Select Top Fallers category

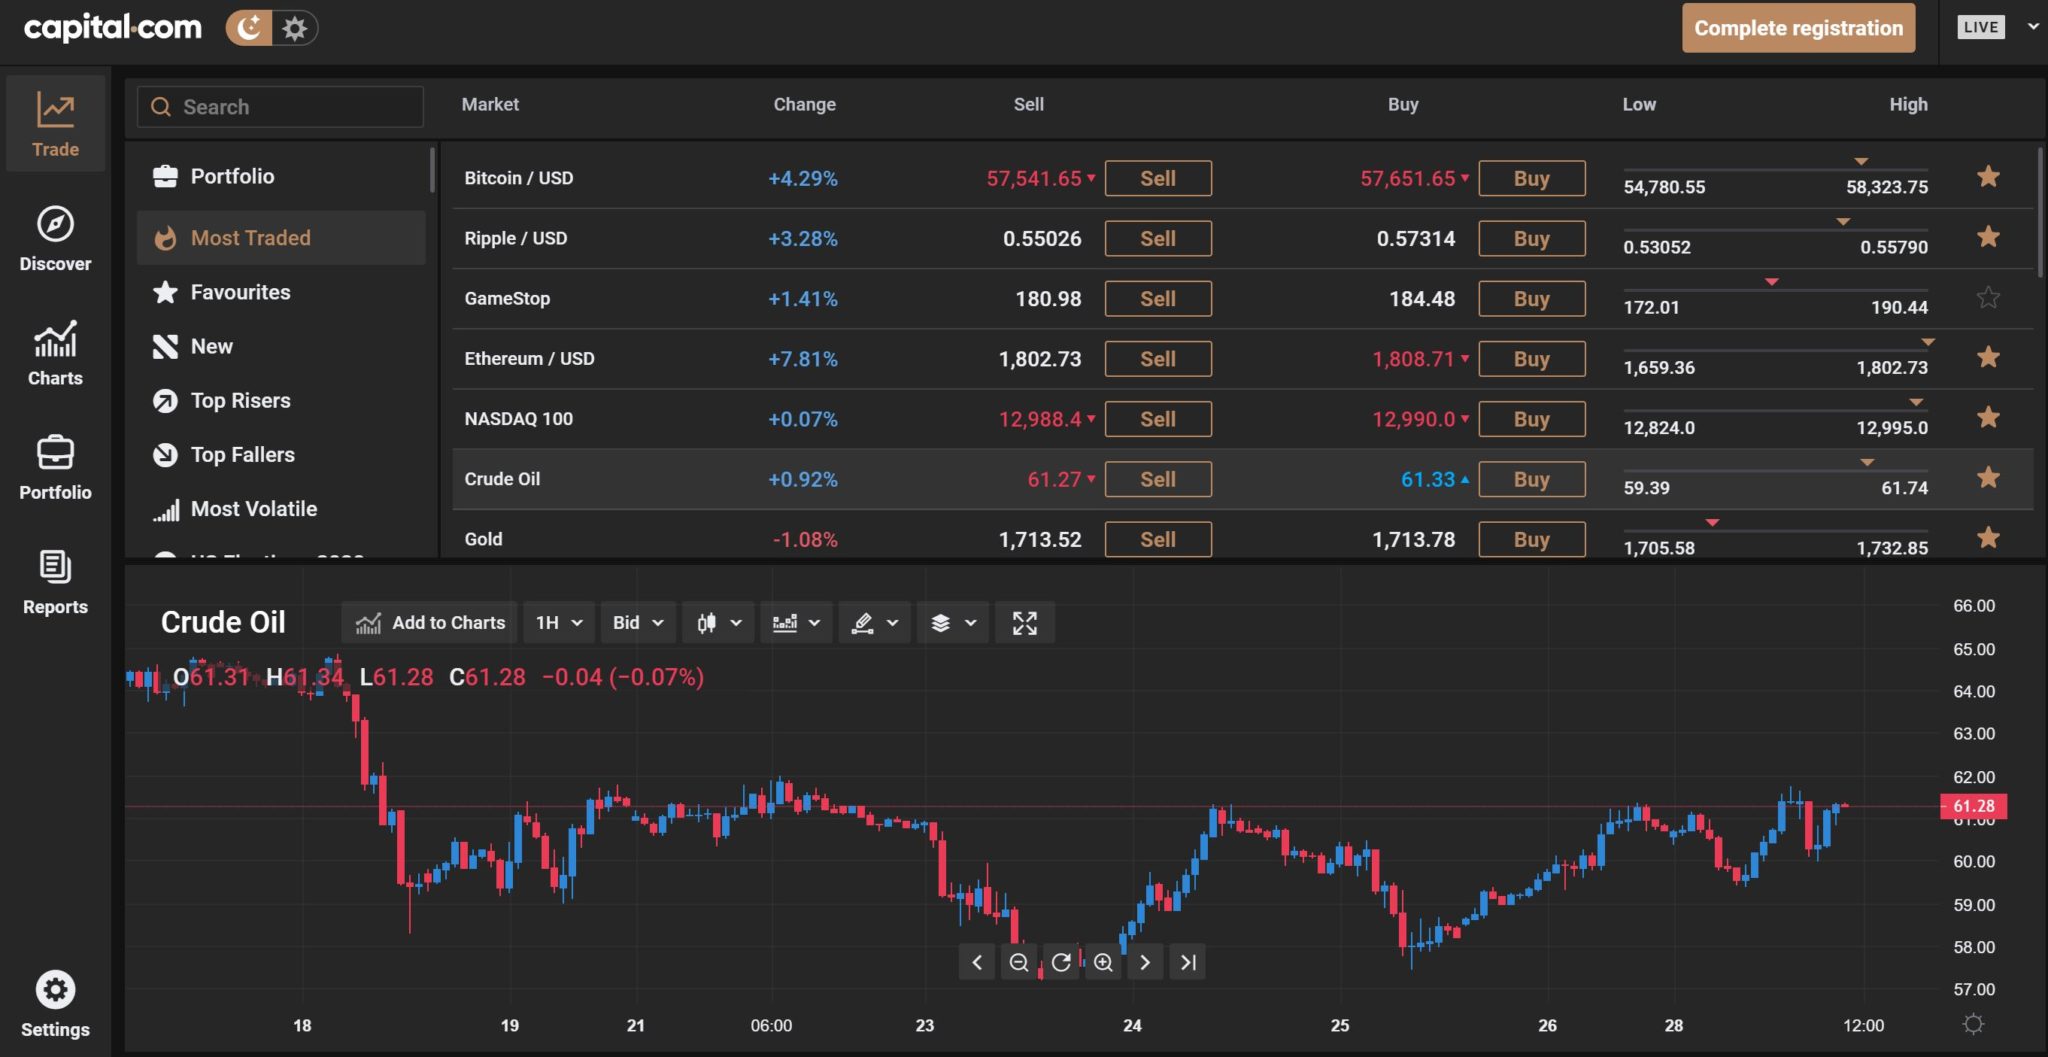281,454
